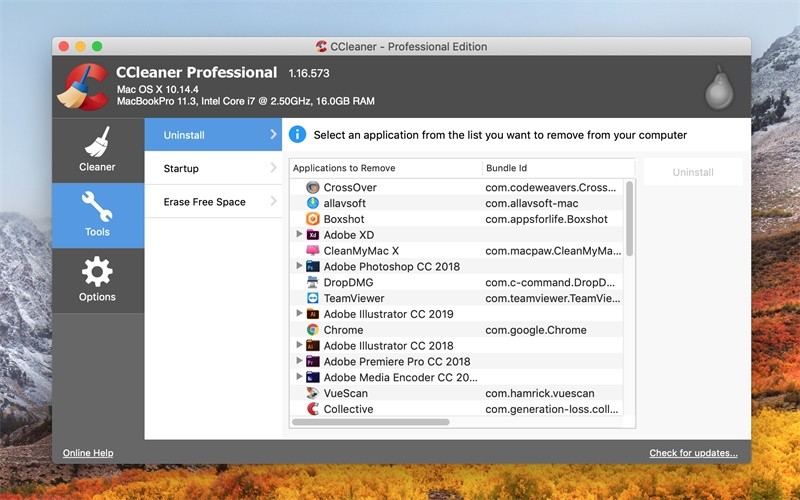Expand the Adobe XD entry
The image size is (800, 500).
pyautogui.click(x=299, y=234)
